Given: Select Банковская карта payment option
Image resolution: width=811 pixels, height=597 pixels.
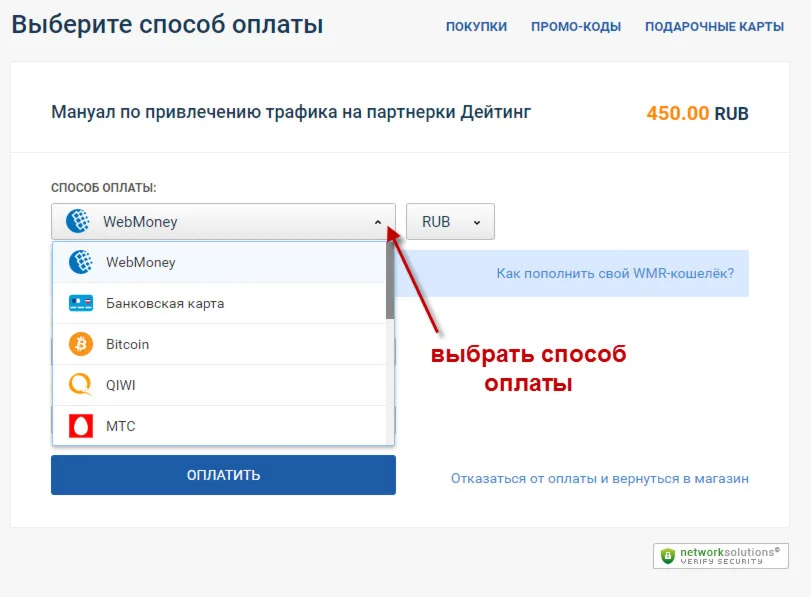Looking at the screenshot, I should click(219, 303).
